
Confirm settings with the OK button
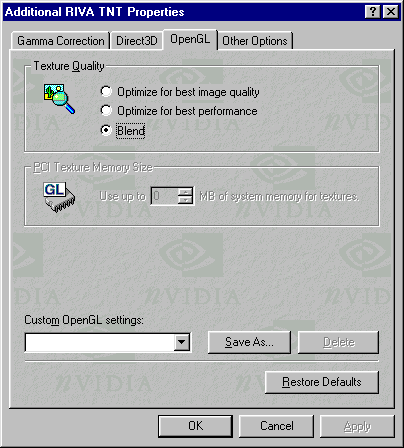[x=195, y=426]
